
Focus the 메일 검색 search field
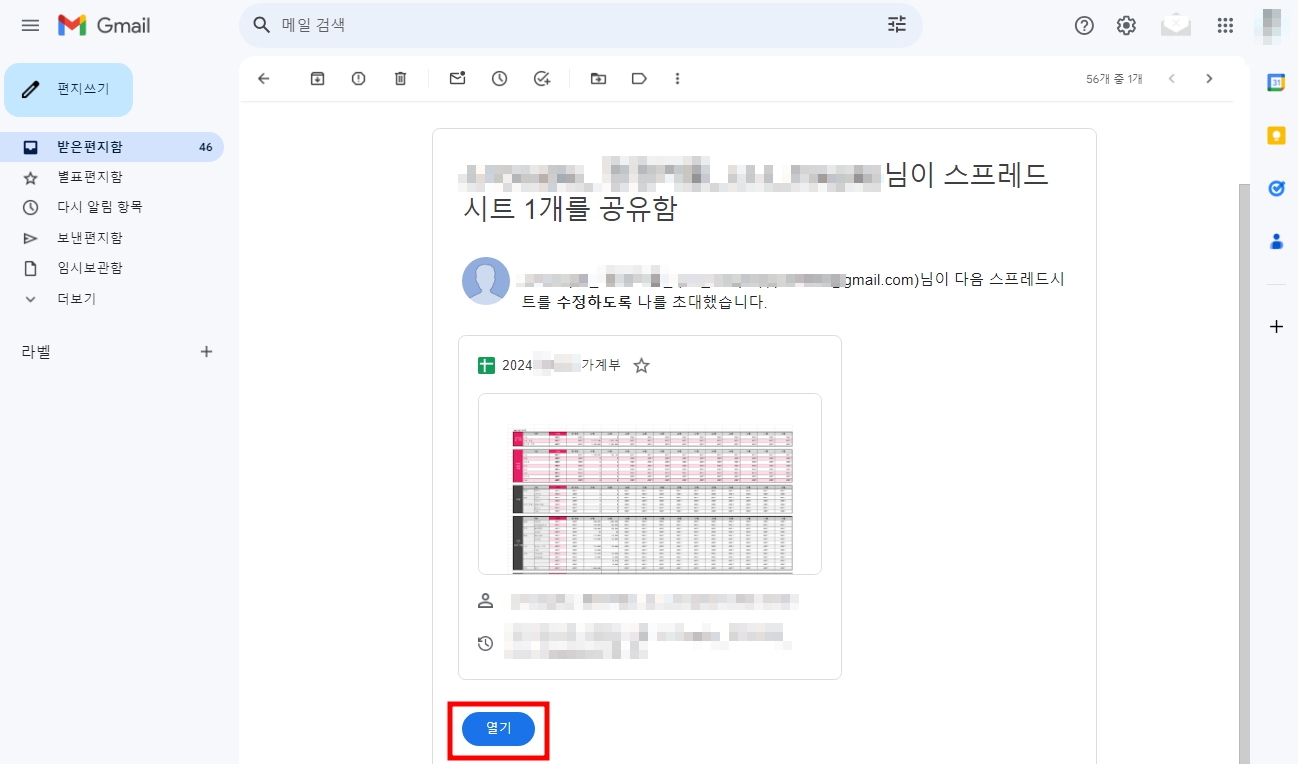pos(580,25)
